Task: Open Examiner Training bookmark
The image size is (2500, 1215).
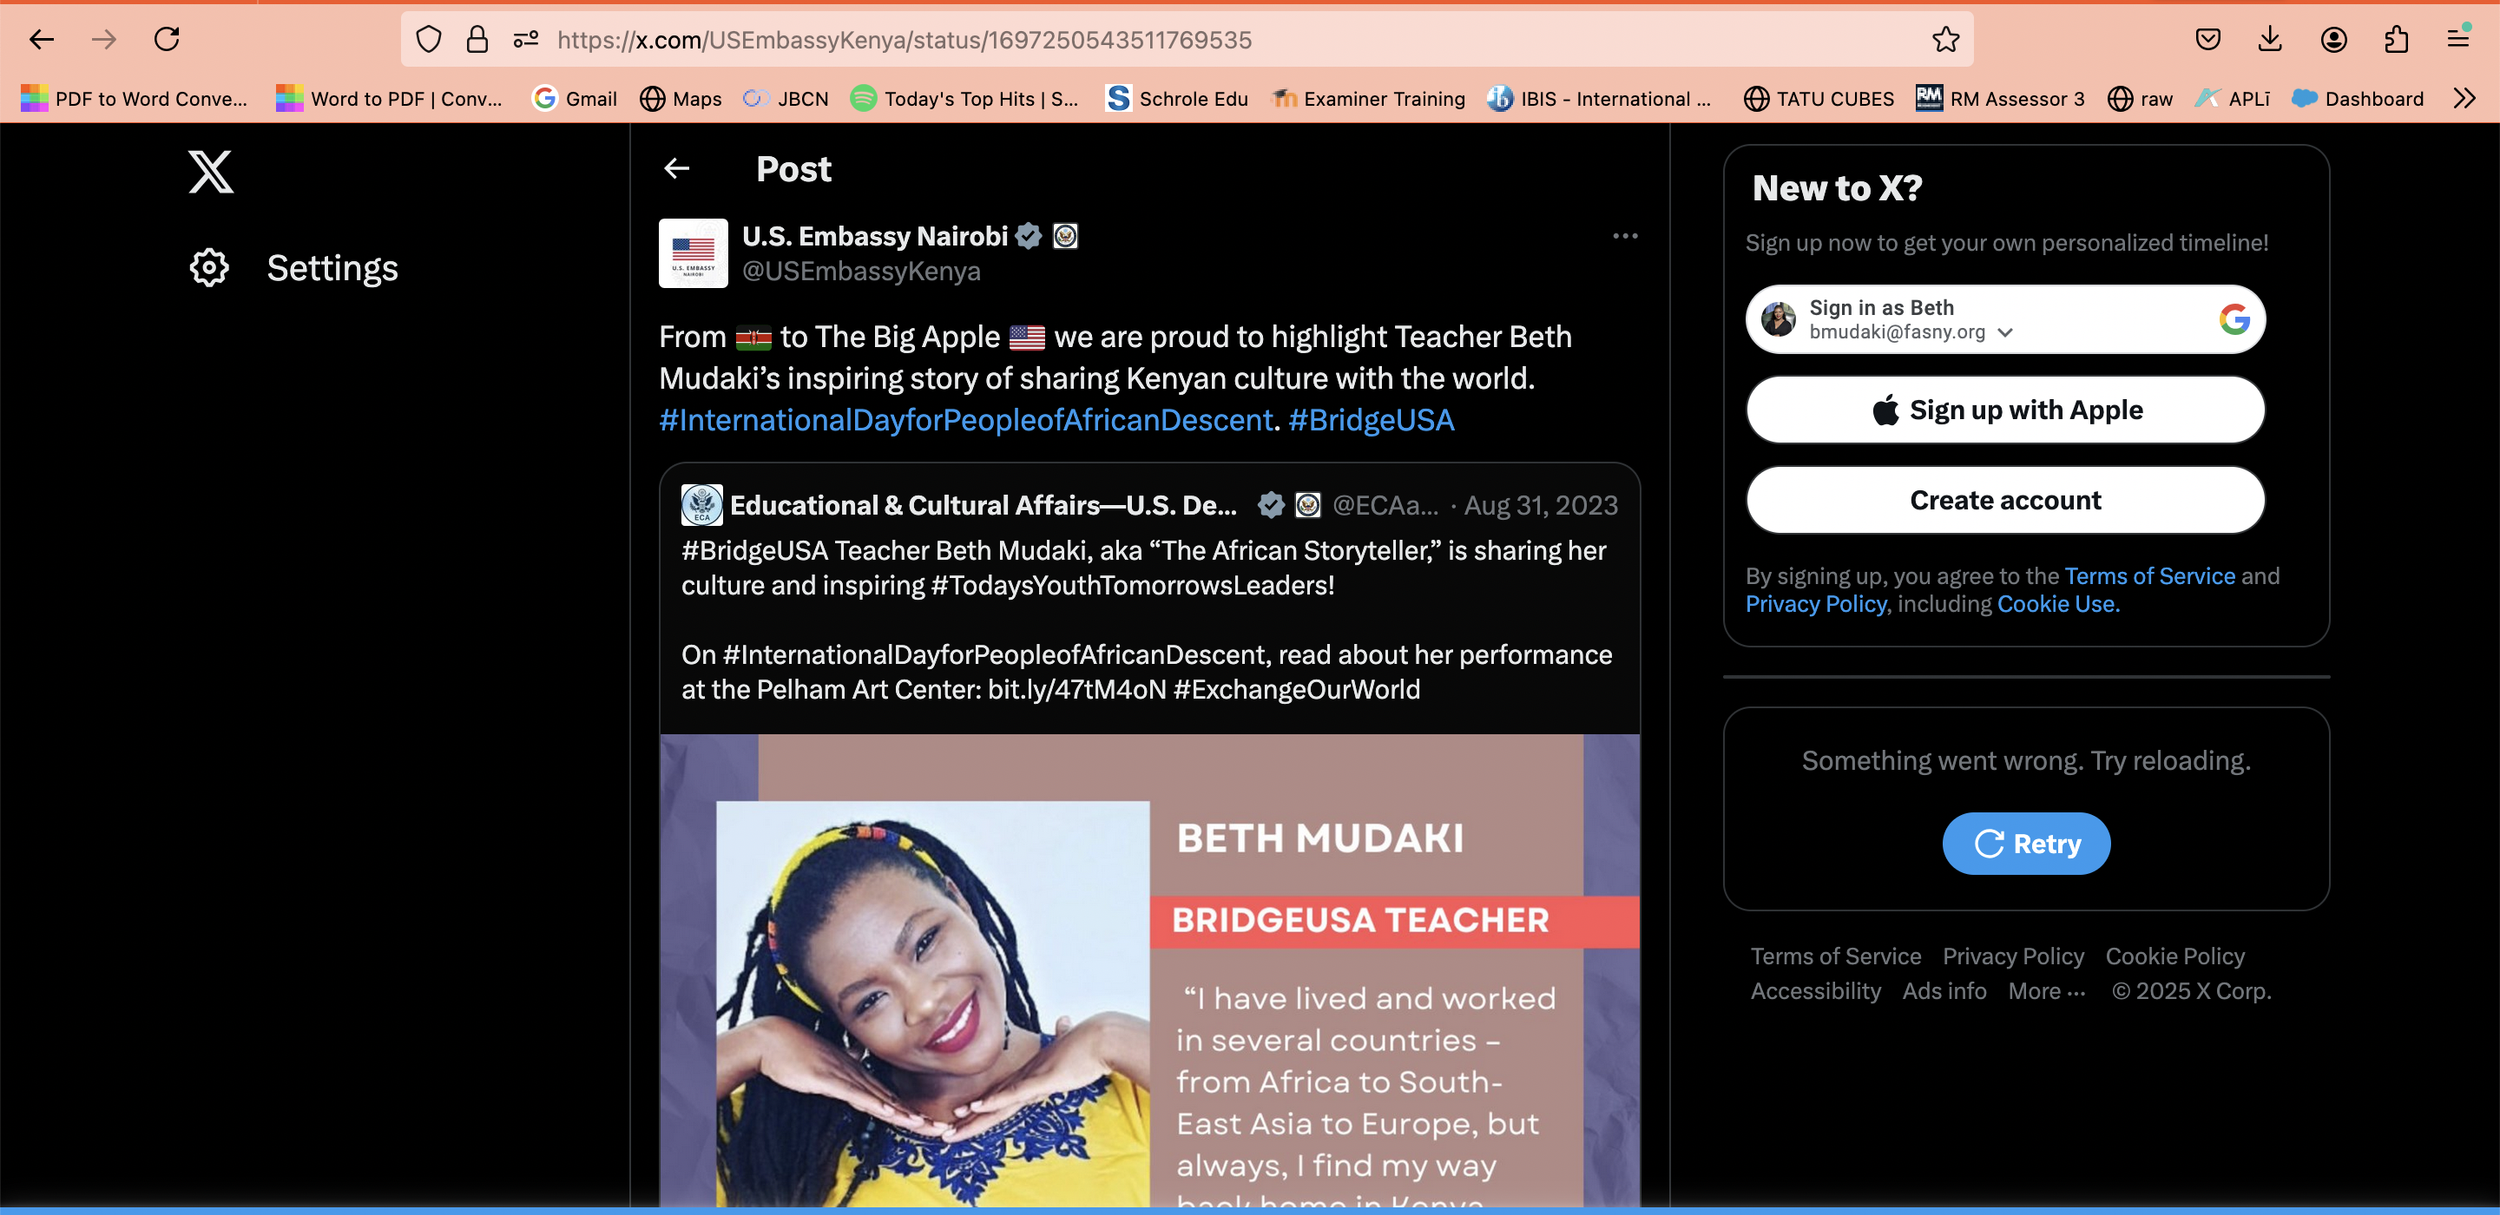Action: 1368,98
